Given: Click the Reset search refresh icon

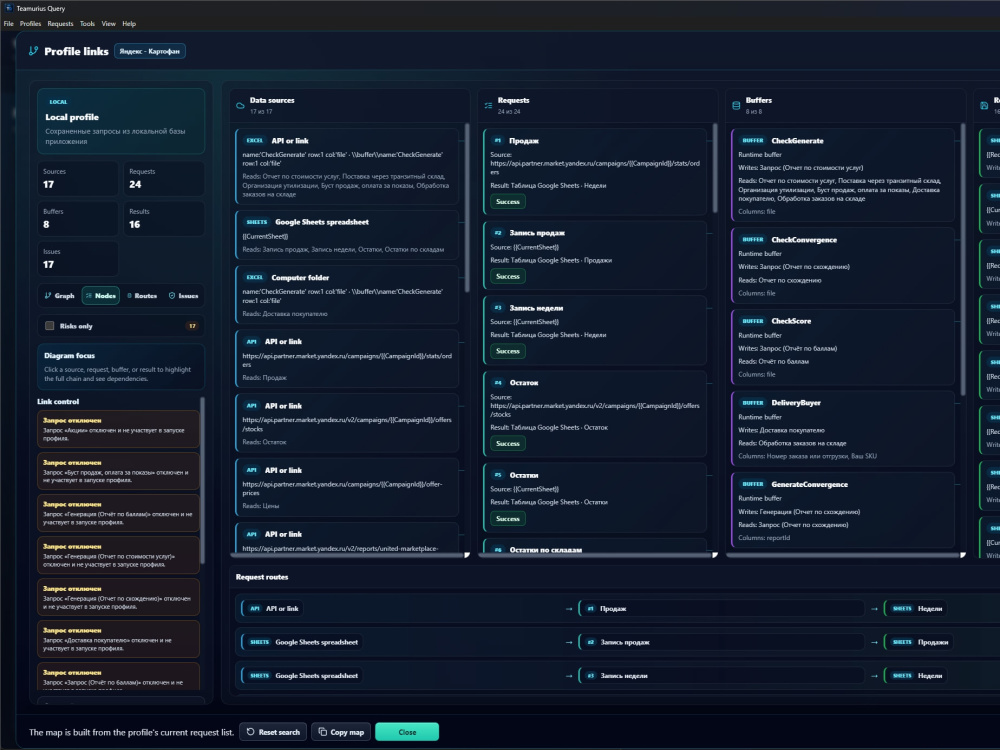Looking at the screenshot, I should click(251, 732).
